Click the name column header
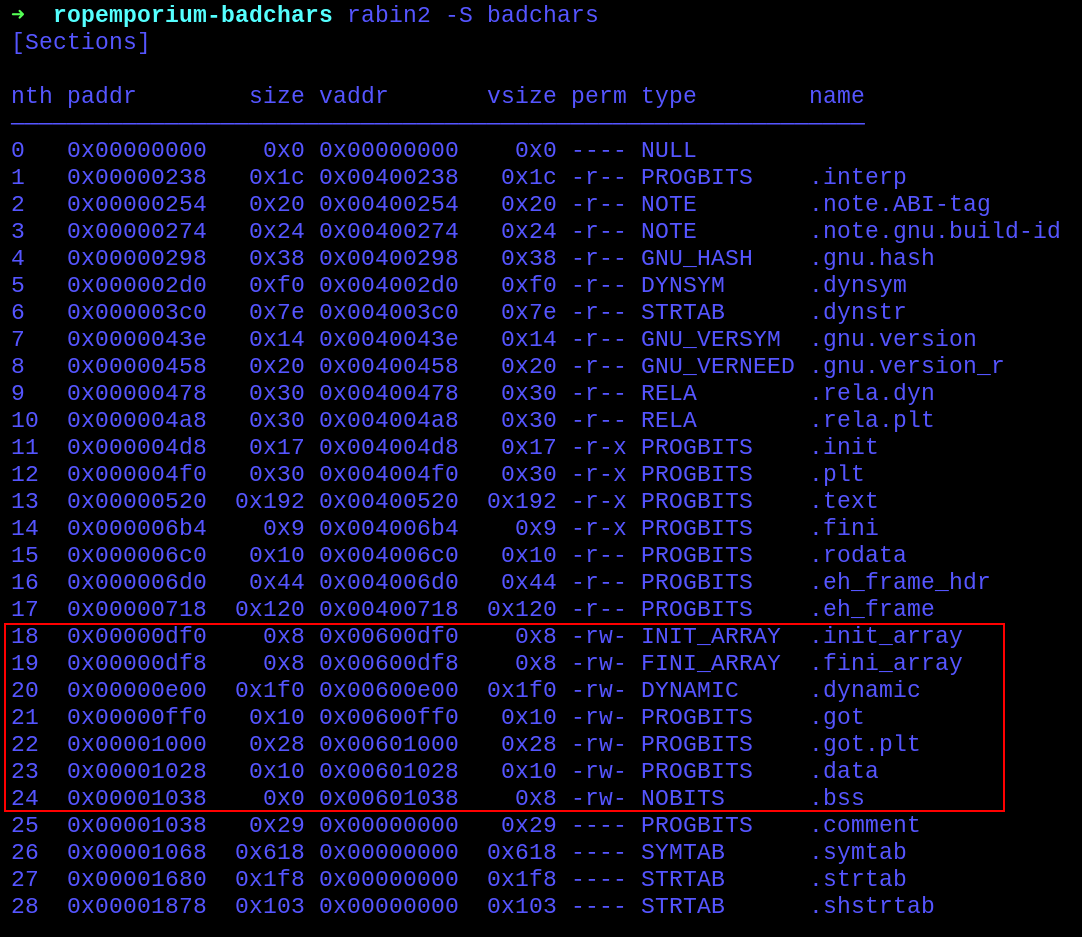1082x937 pixels. [836, 97]
